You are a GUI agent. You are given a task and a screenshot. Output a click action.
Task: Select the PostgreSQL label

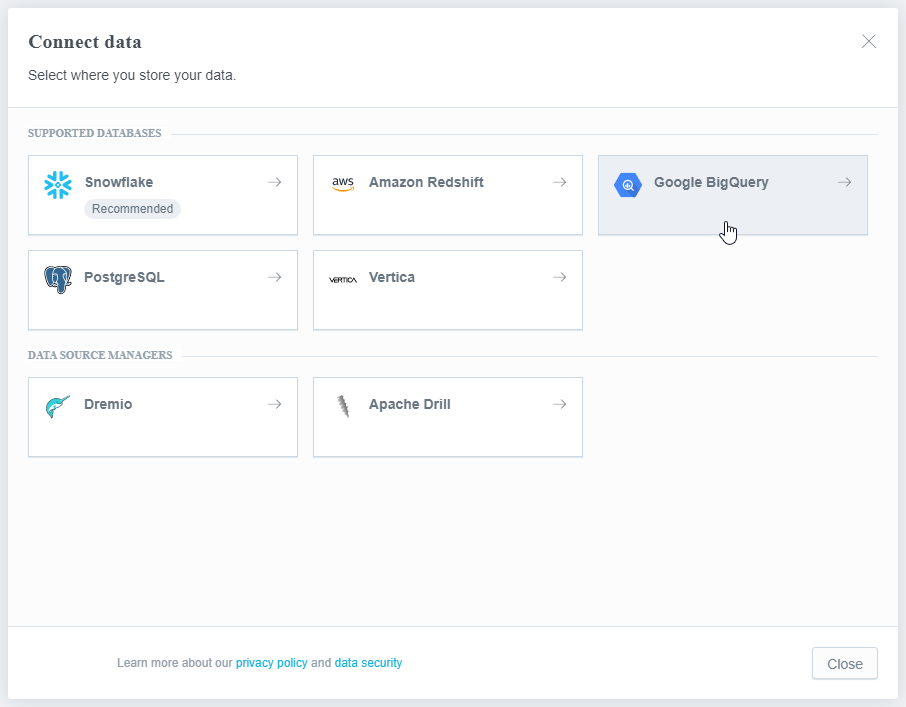(x=124, y=277)
